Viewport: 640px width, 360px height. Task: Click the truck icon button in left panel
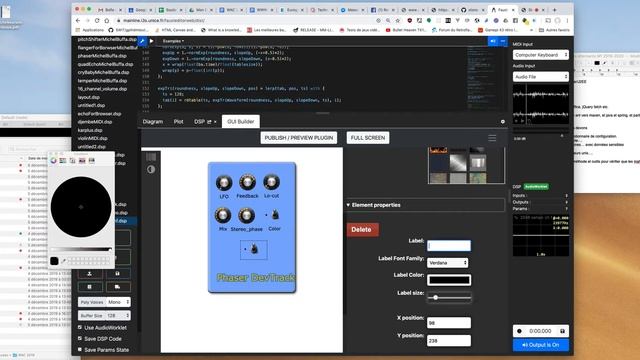point(118,287)
